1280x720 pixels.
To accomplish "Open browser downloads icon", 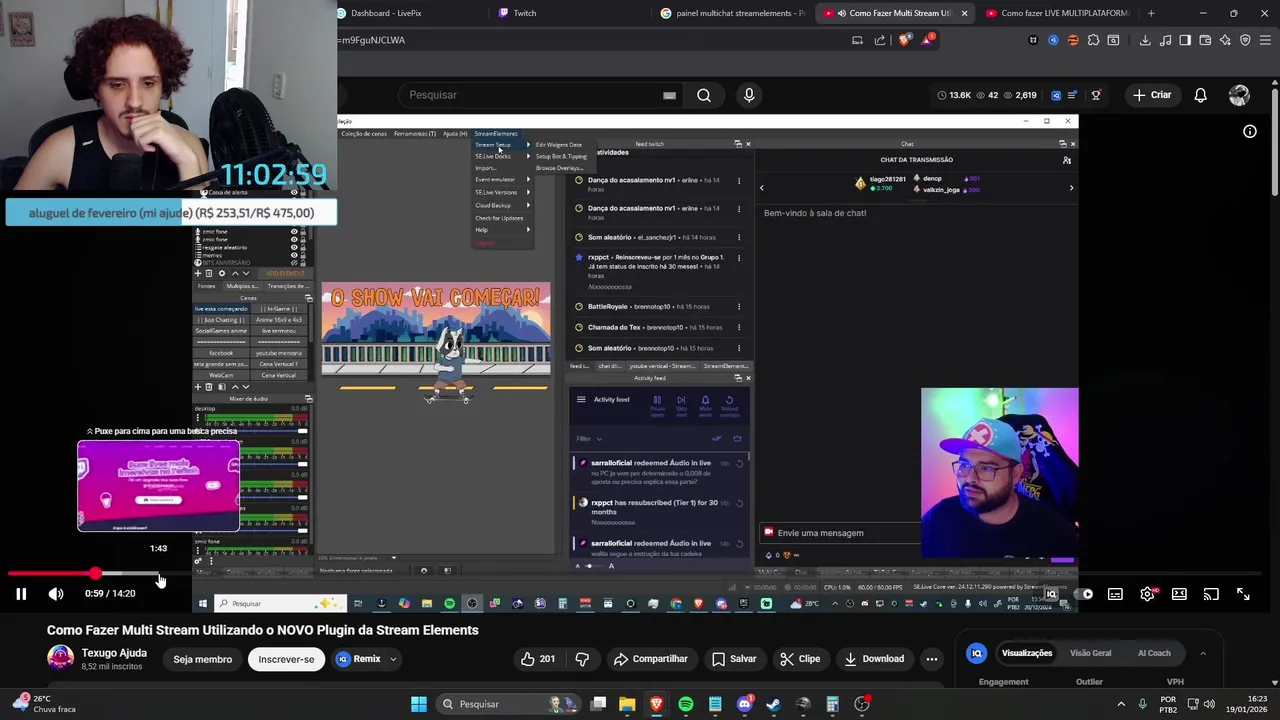I will pos(1145,40).
